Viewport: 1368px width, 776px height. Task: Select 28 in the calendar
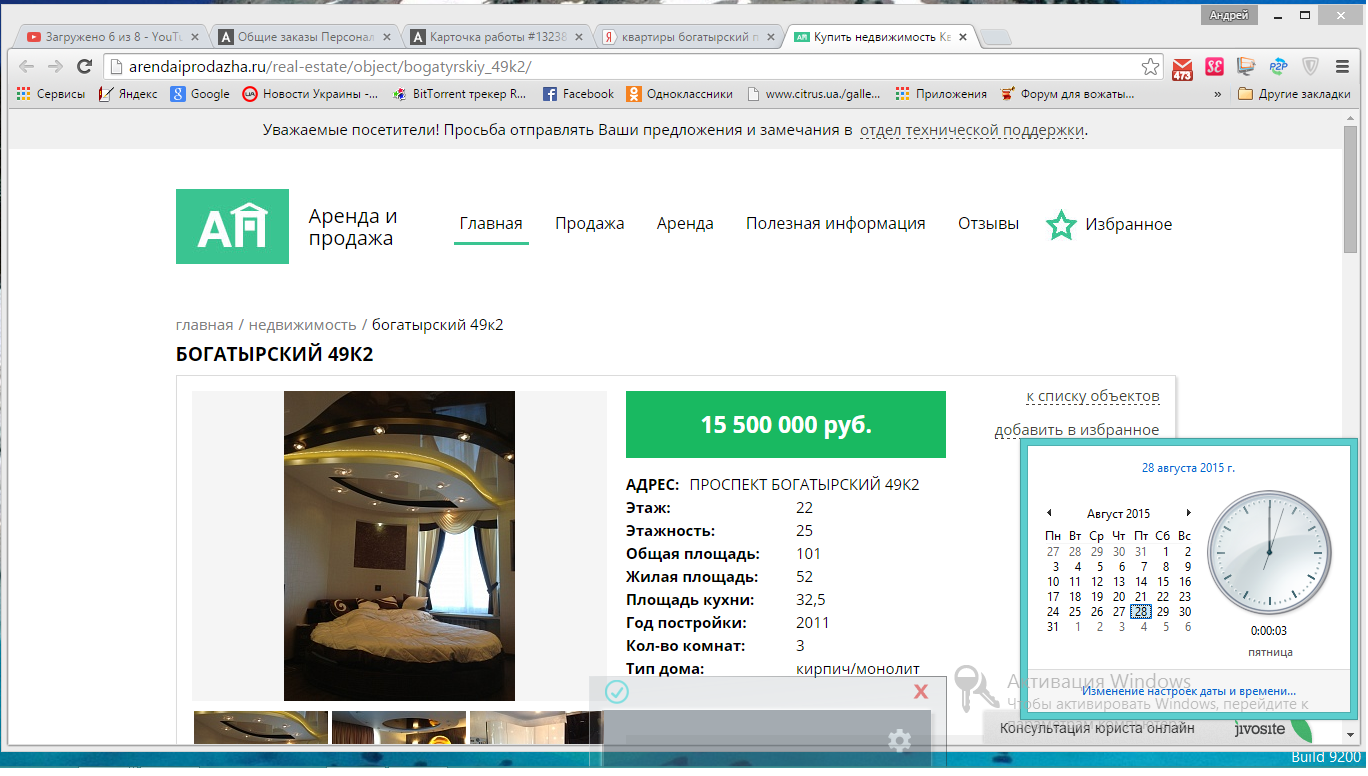tap(1141, 612)
